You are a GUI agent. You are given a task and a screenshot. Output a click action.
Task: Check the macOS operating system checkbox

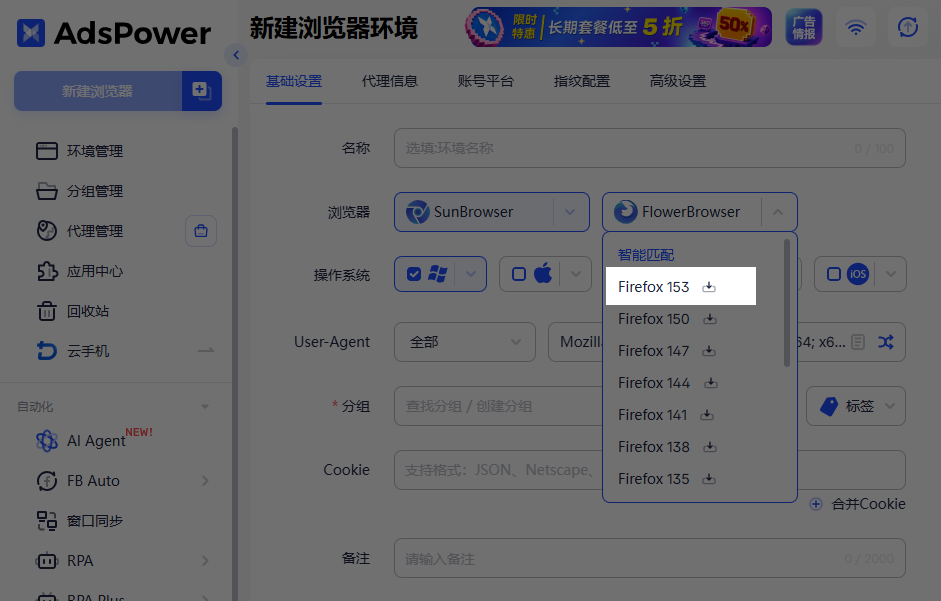(519, 274)
